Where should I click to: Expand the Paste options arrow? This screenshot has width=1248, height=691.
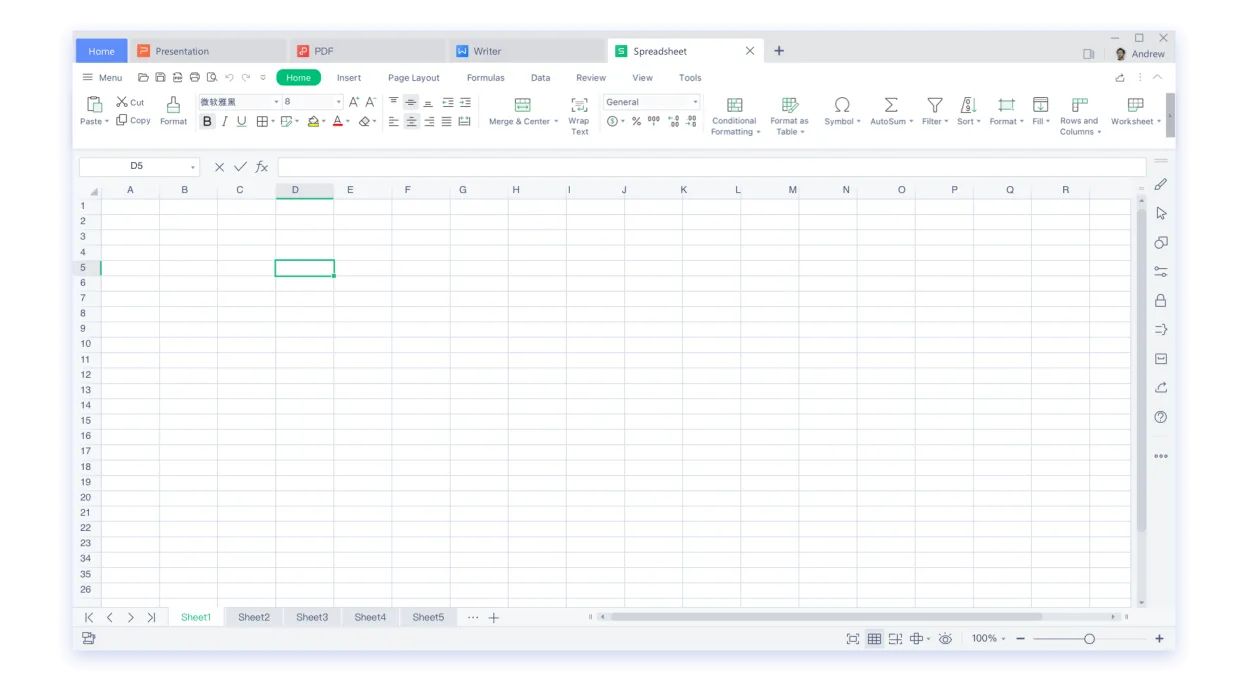pyautogui.click(x=107, y=122)
